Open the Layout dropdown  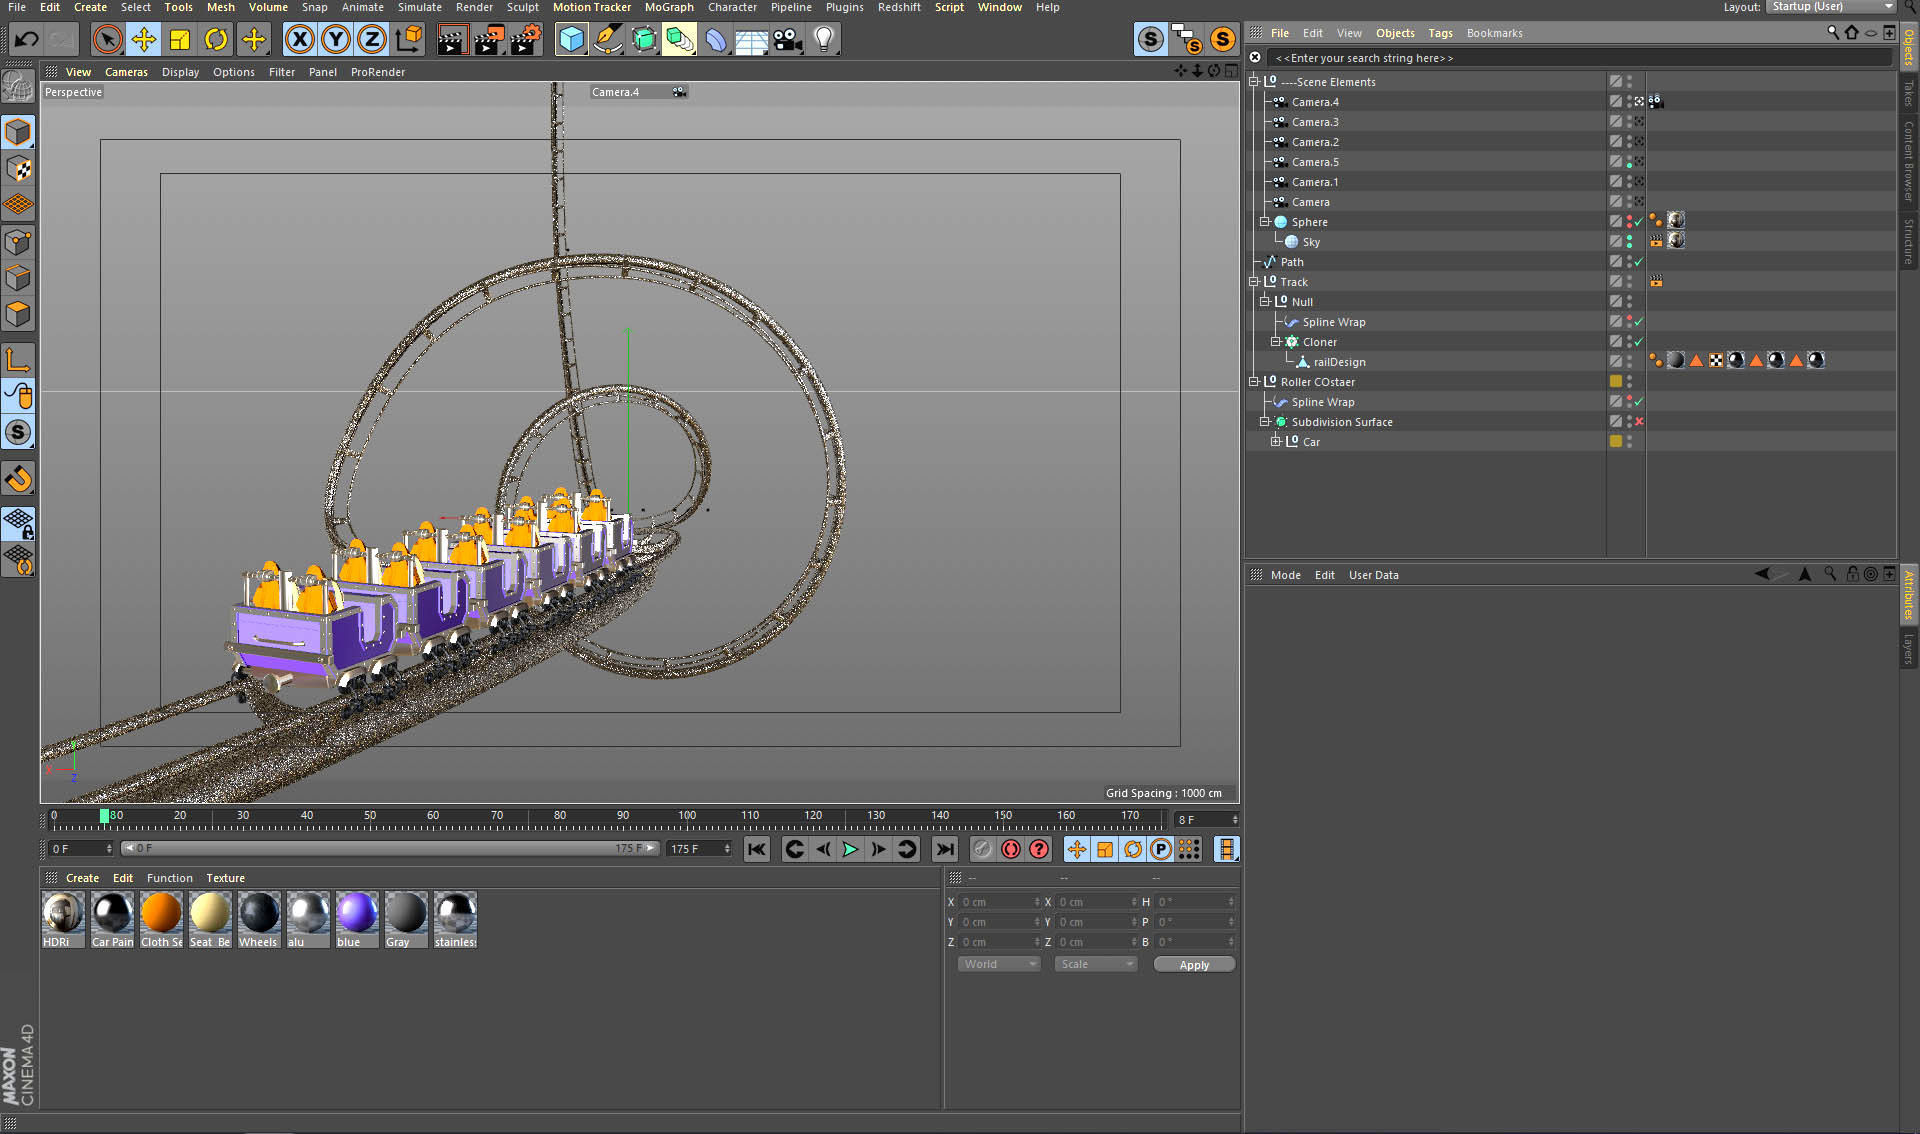click(x=1831, y=7)
